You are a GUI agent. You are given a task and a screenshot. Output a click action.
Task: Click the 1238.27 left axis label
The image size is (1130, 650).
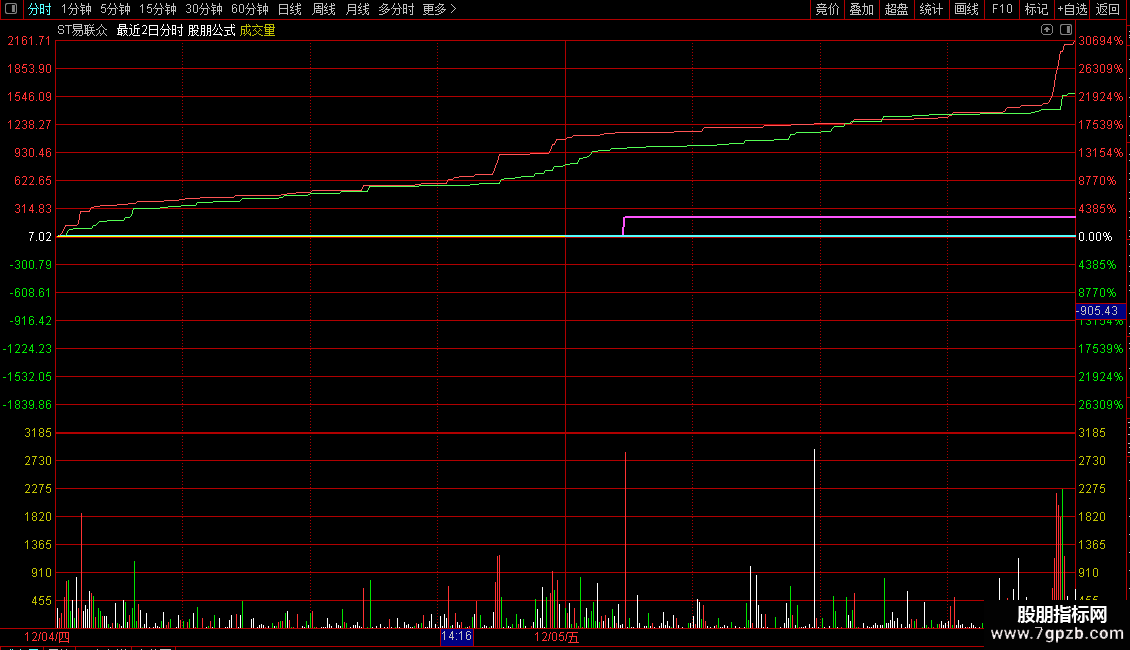[x=30, y=125]
